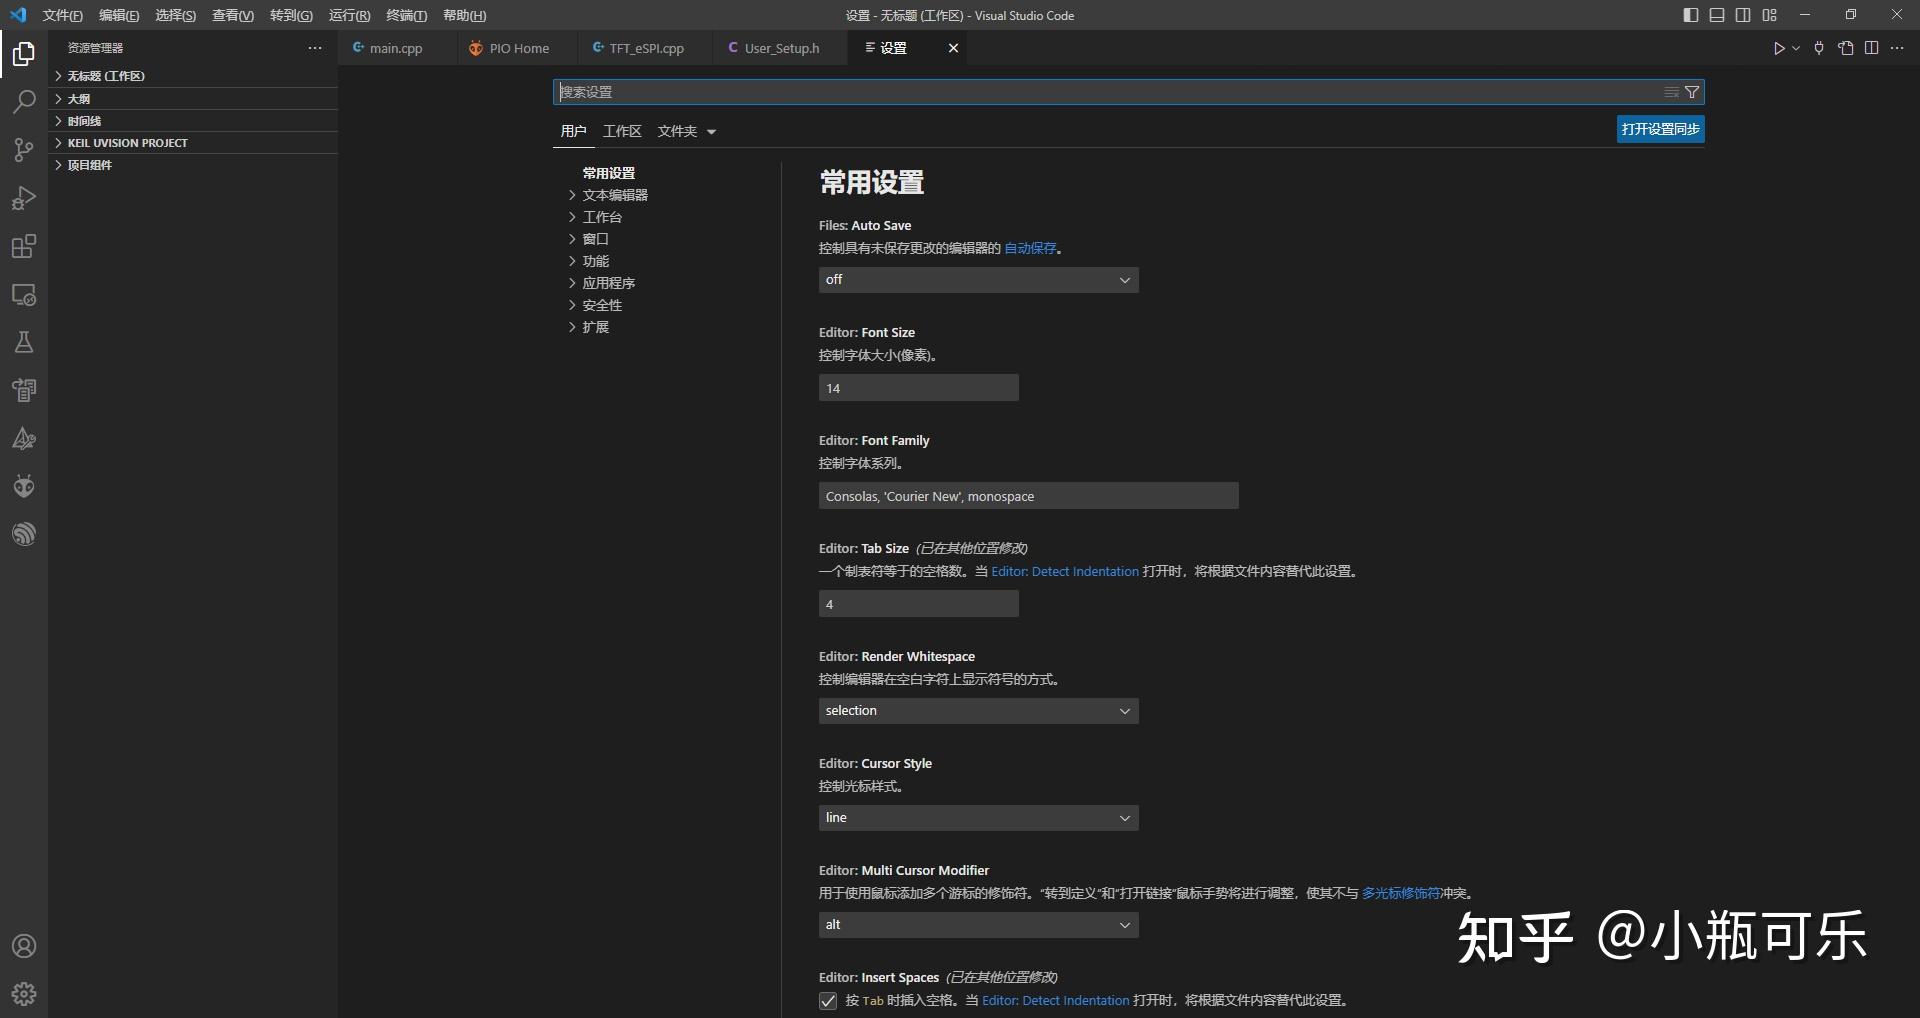
Task: Split the editor to the right
Action: 1872,48
